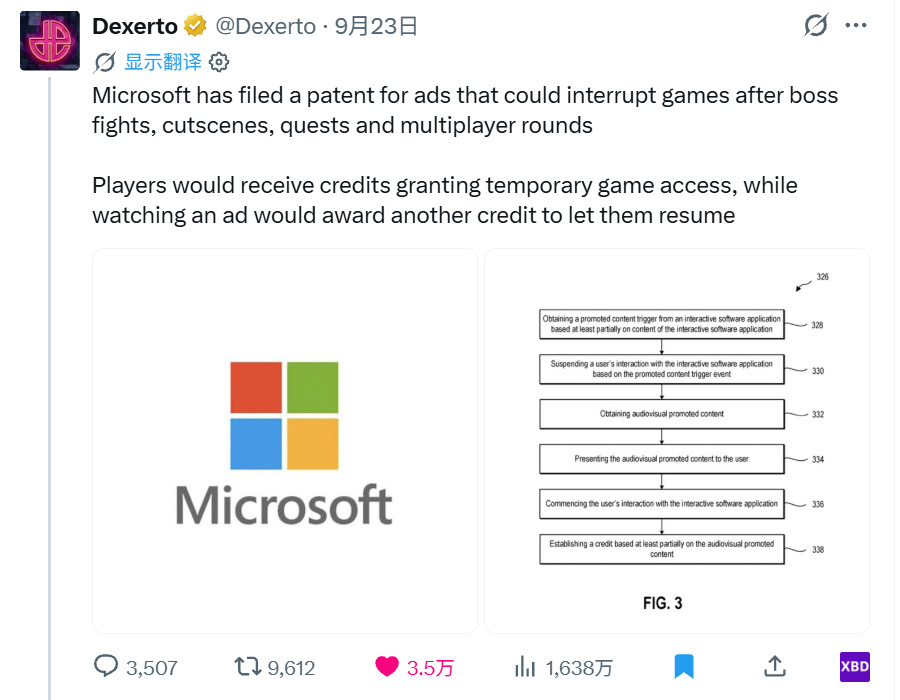Click the @Dexerto handle
Image resolution: width=900 pixels, height=700 pixels.
(265, 26)
